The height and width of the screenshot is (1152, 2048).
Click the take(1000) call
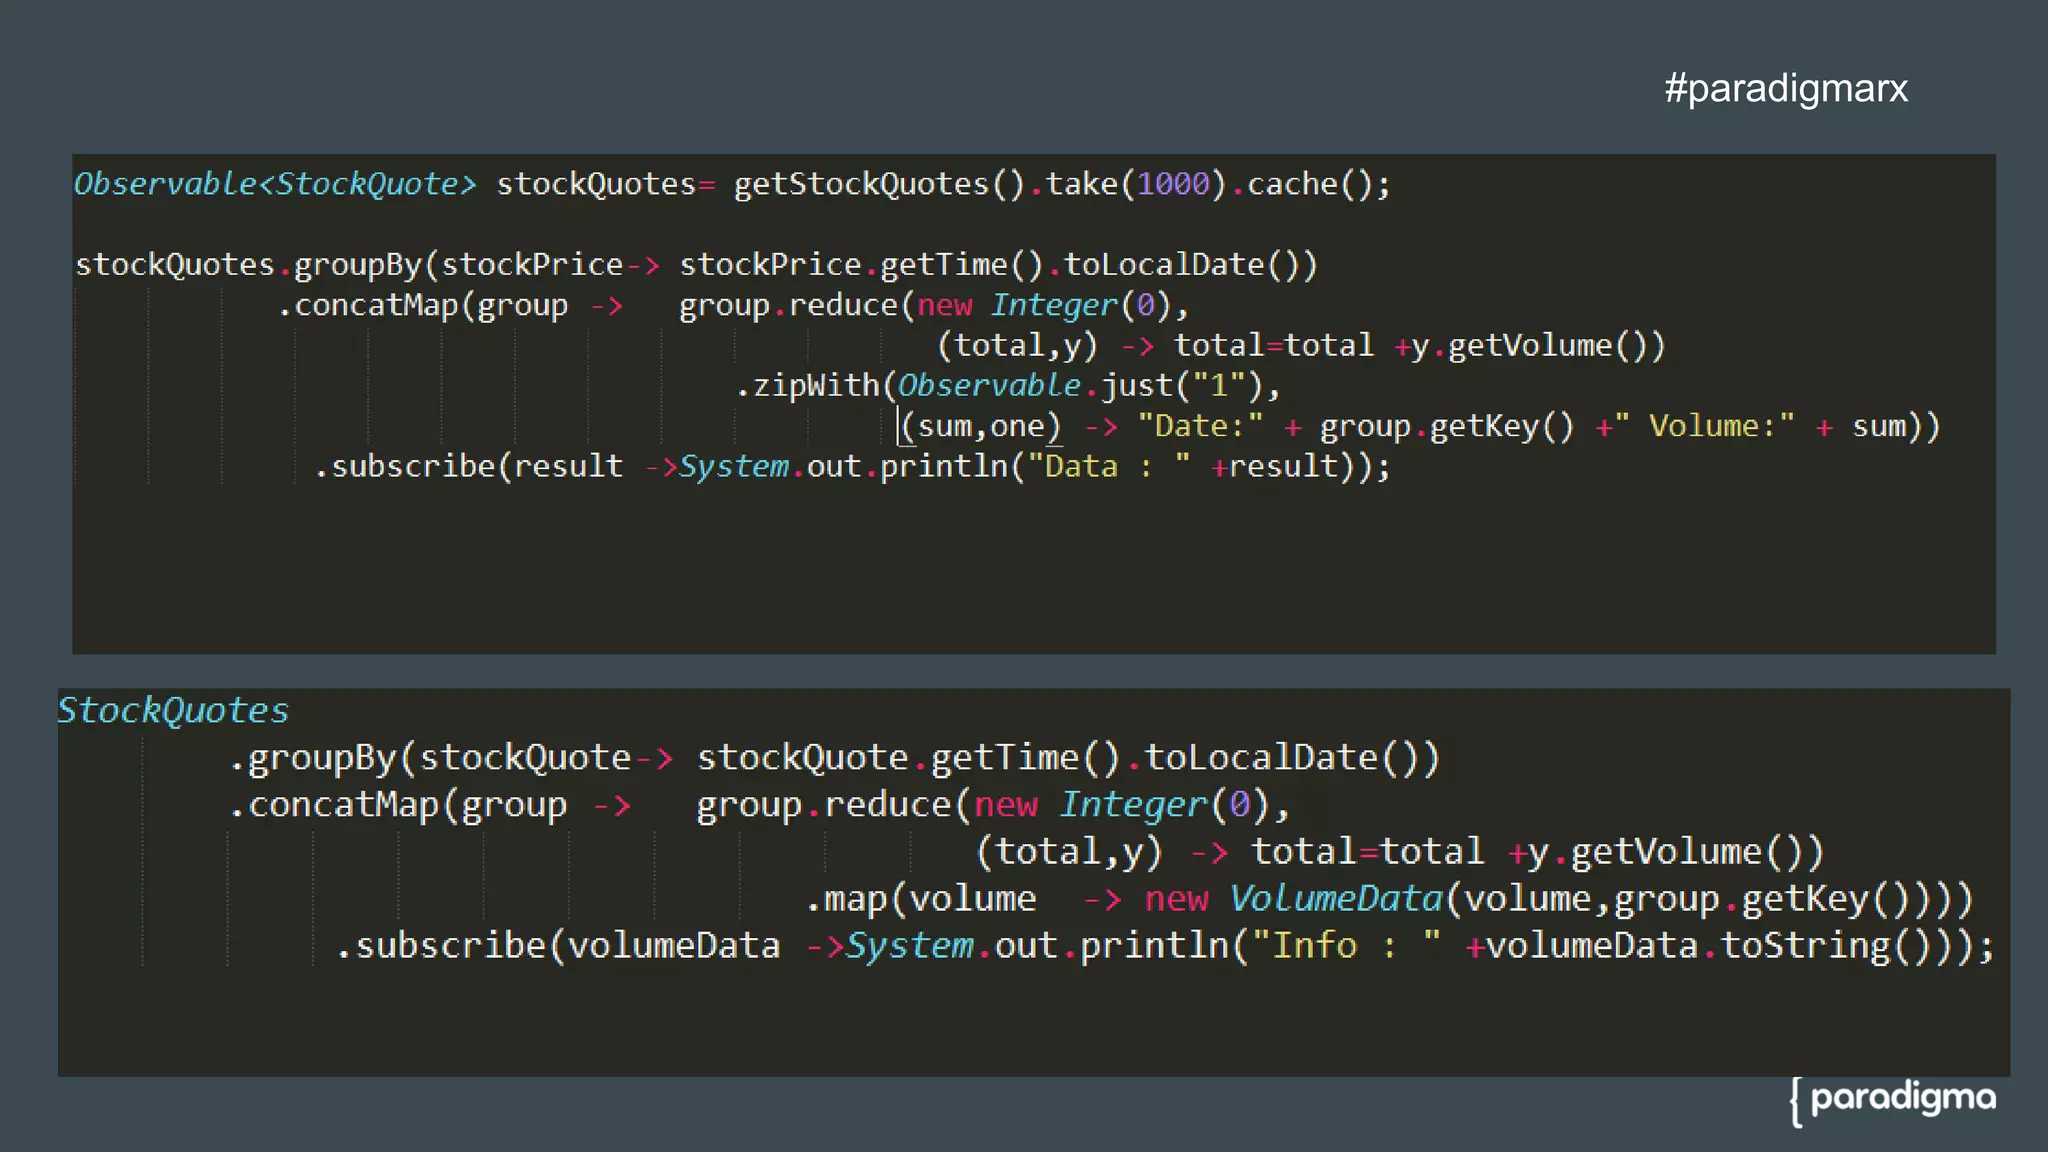pyautogui.click(x=1134, y=184)
